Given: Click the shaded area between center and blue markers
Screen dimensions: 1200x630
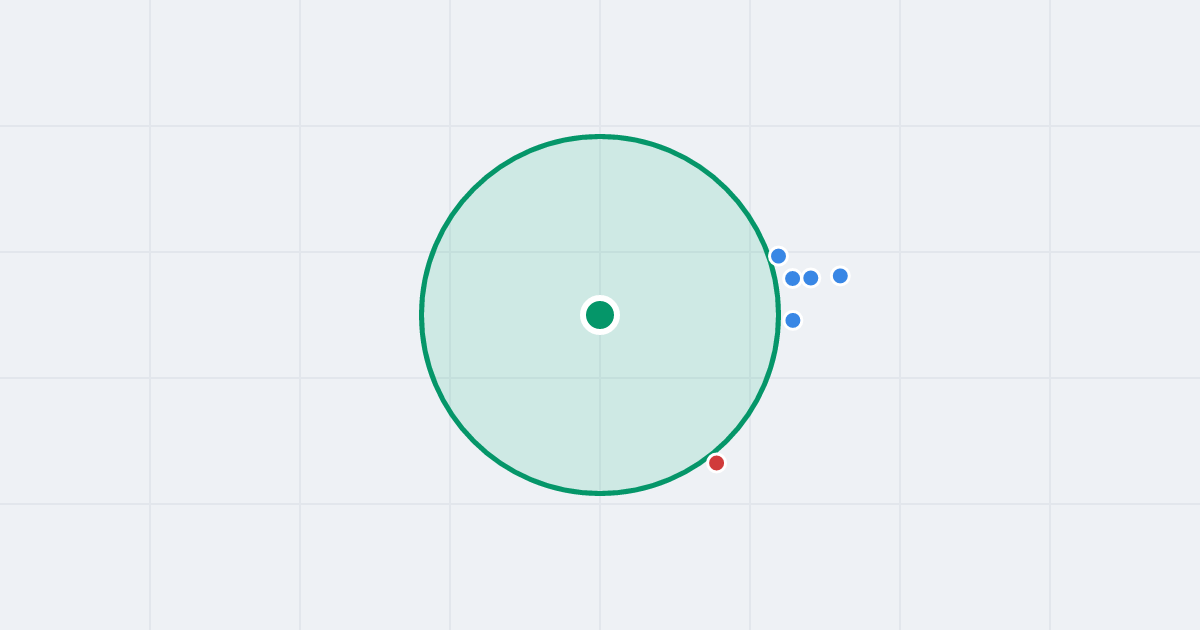Looking at the screenshot, I should [700, 300].
